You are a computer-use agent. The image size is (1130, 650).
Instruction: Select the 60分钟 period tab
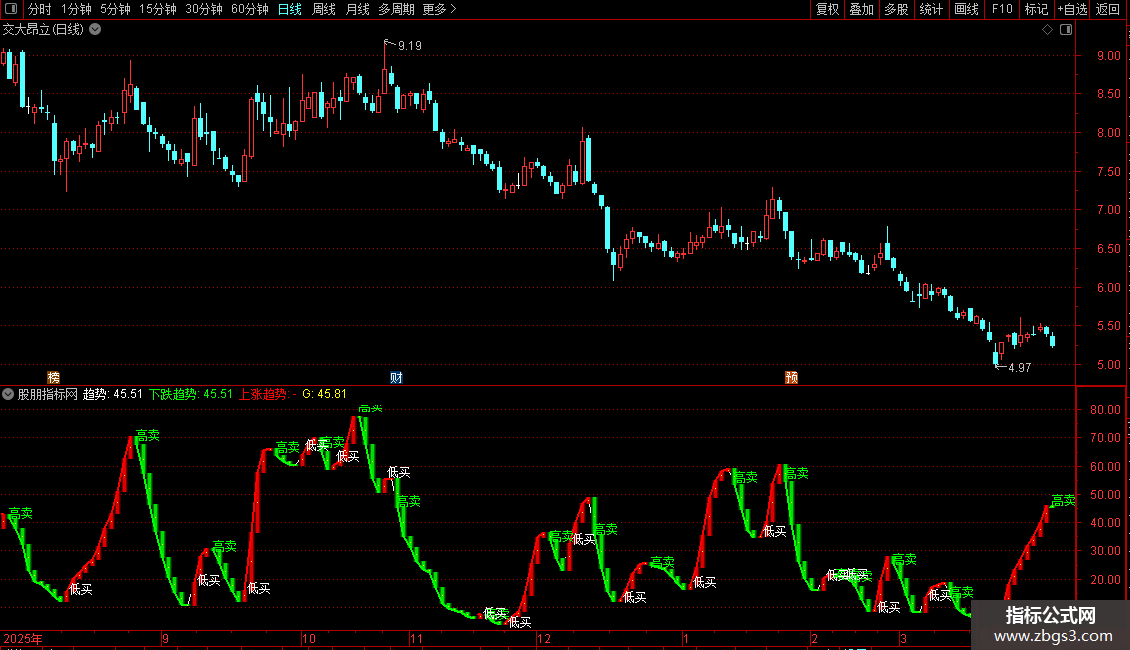tap(250, 9)
